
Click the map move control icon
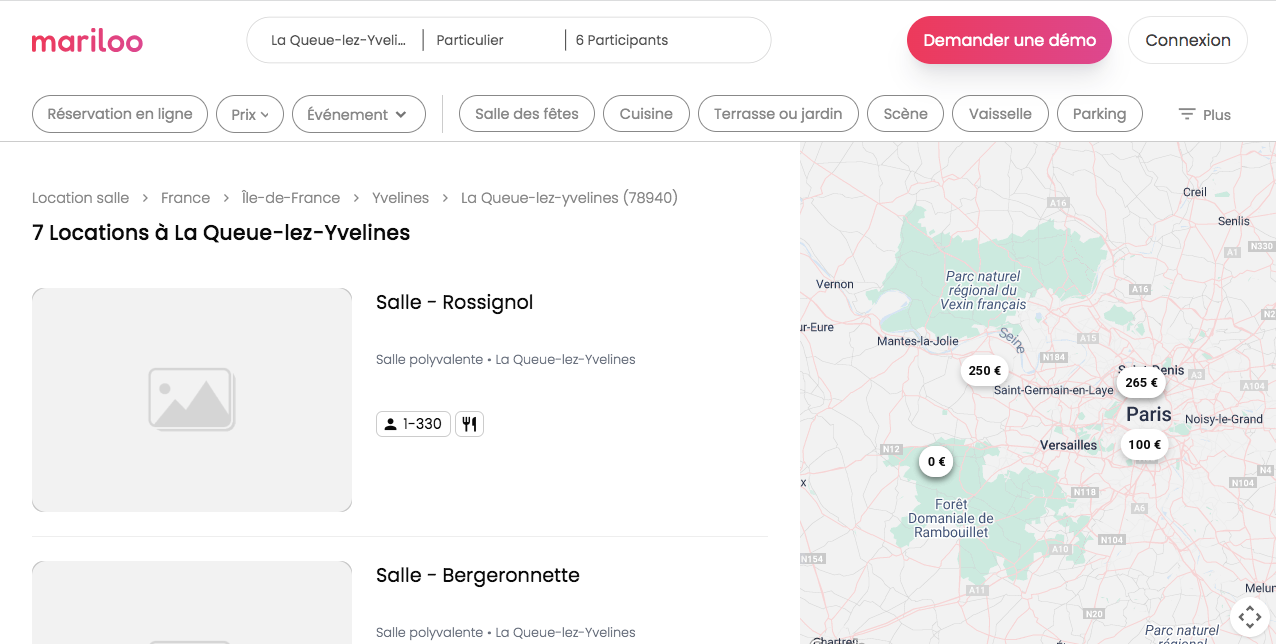1250,616
